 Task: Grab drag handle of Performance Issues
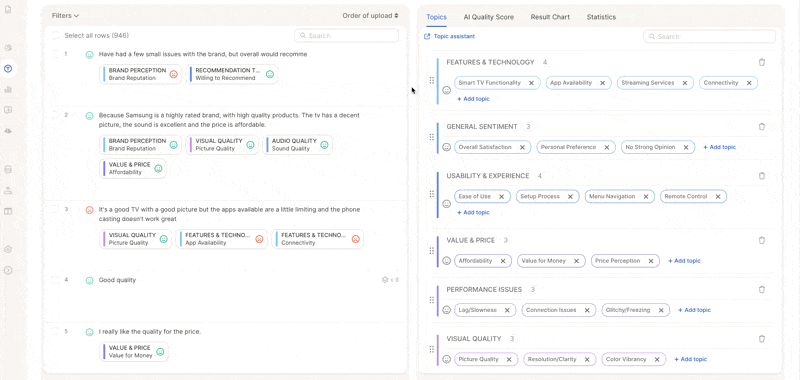tap(432, 300)
